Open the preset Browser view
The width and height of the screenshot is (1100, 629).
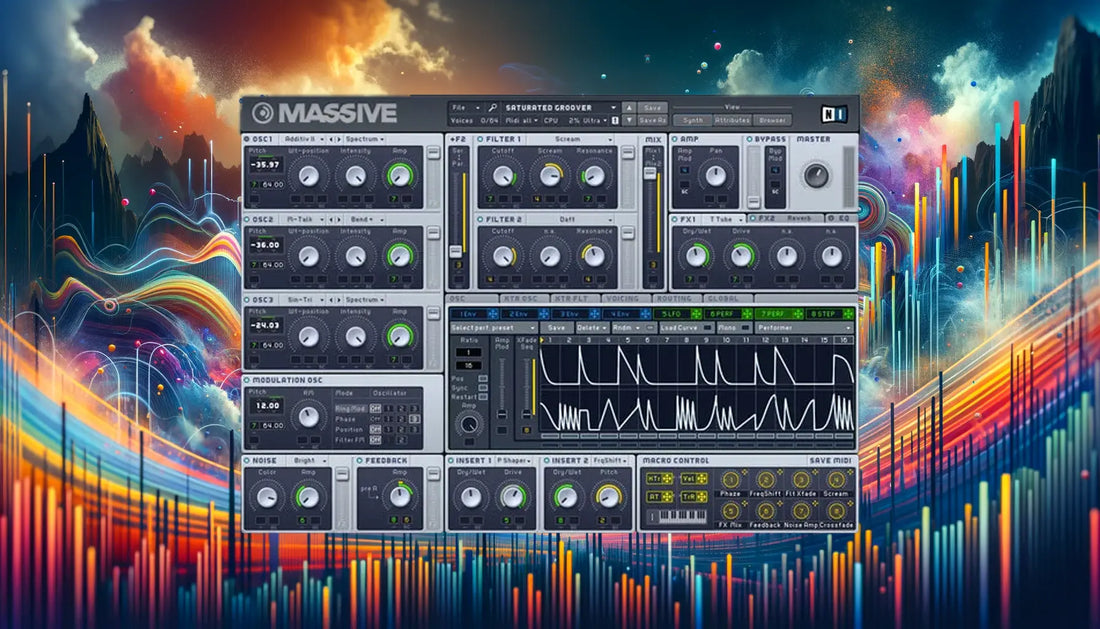click(772, 121)
